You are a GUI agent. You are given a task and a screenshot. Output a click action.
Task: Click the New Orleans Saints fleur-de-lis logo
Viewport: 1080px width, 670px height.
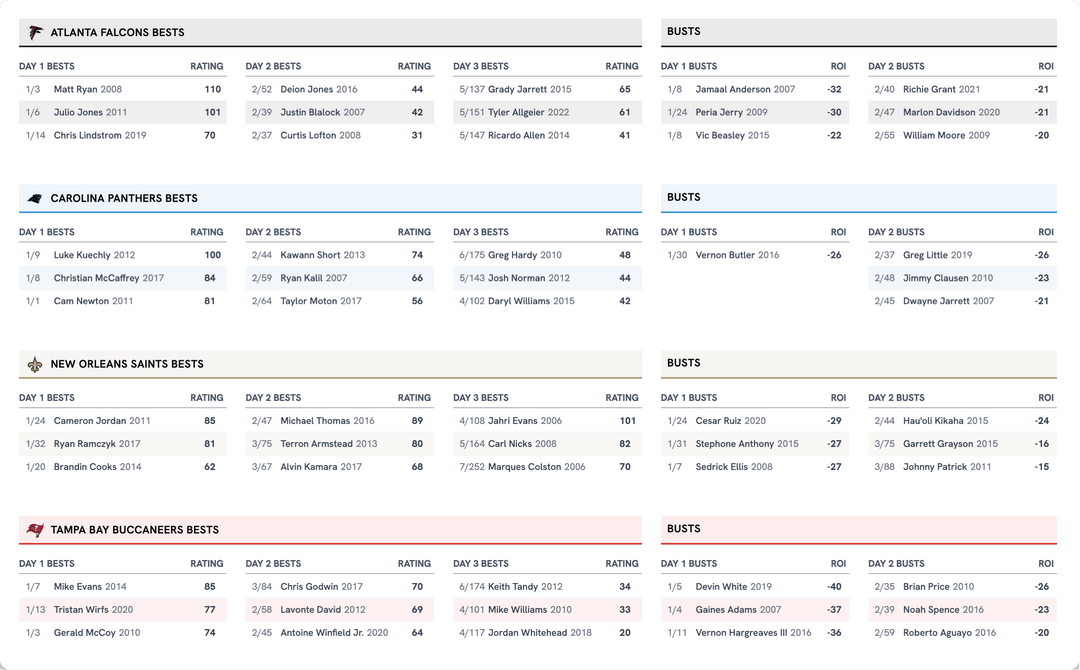(35, 364)
